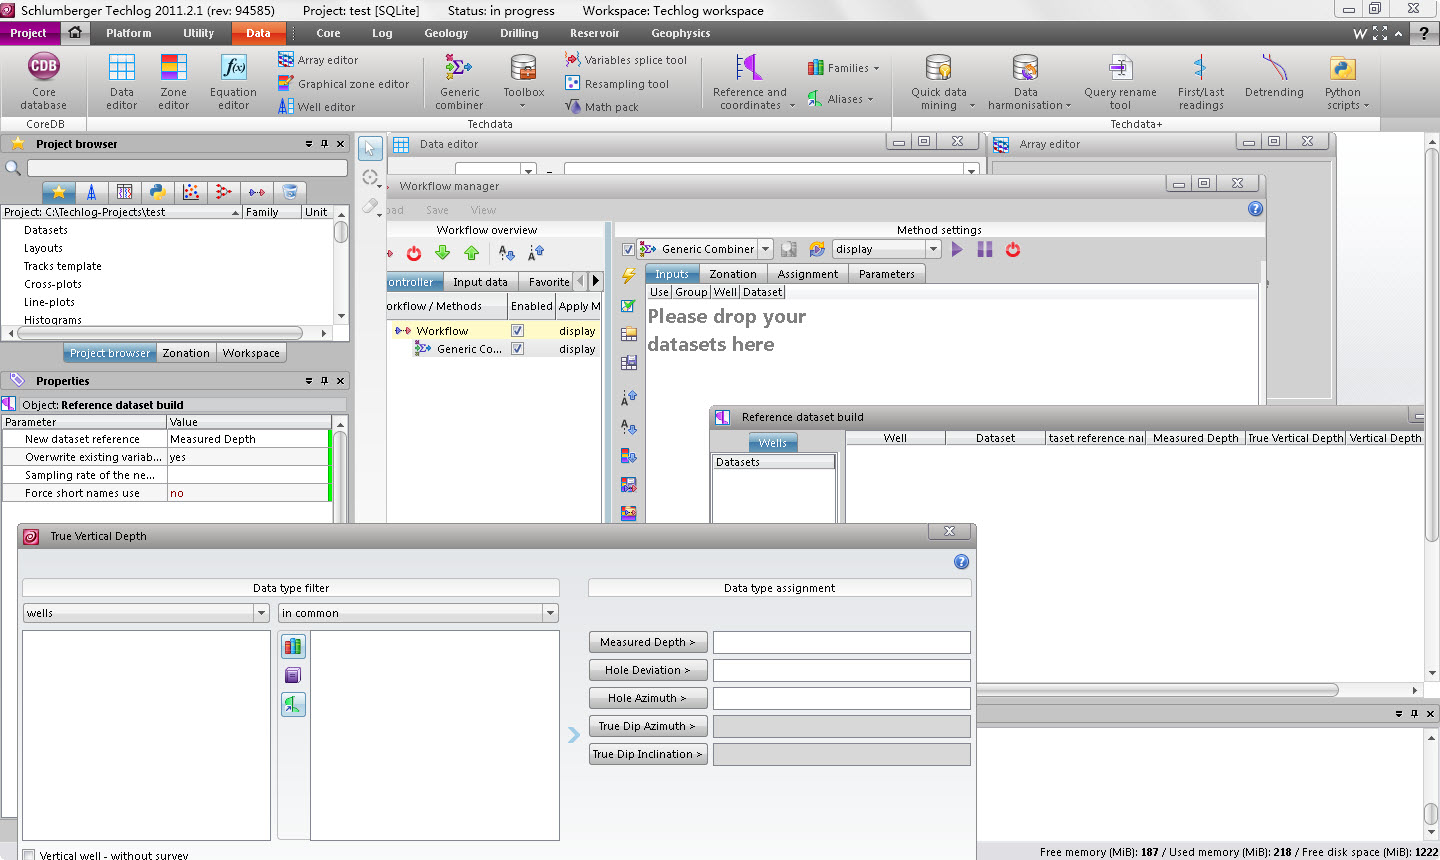Screen dimensions: 1440x860
Task: Launch the Array editor tool
Action: [x=318, y=60]
